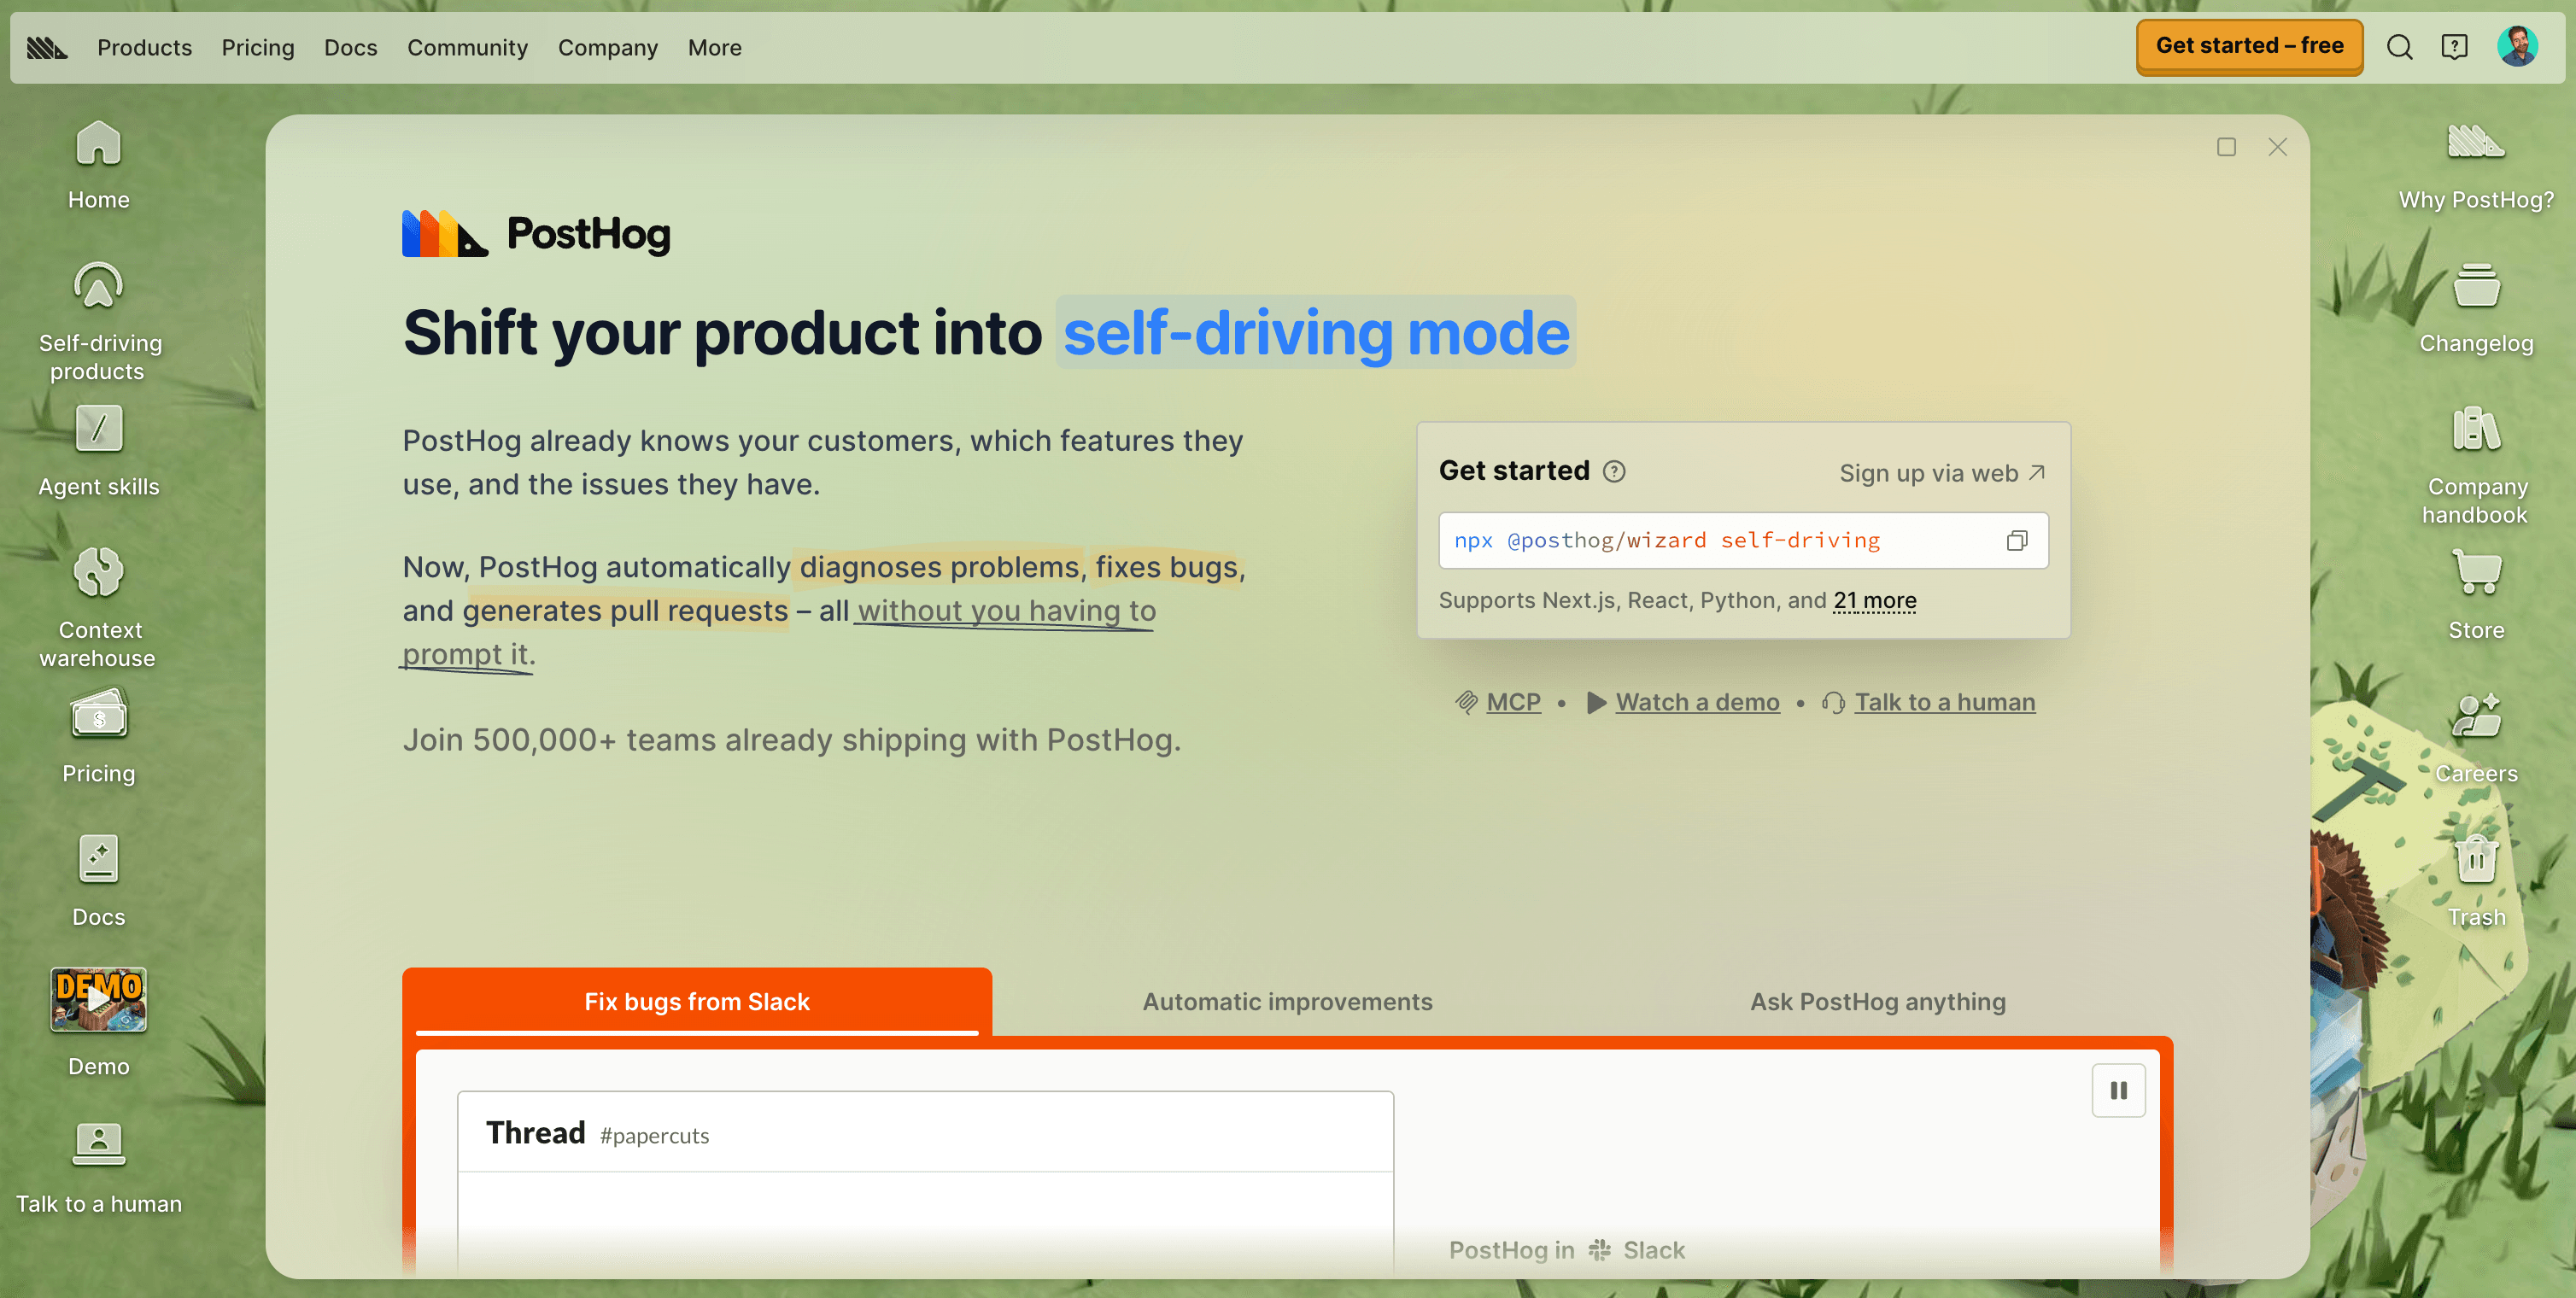Click the Get started – free button
The height and width of the screenshot is (1298, 2576).
2249,46
